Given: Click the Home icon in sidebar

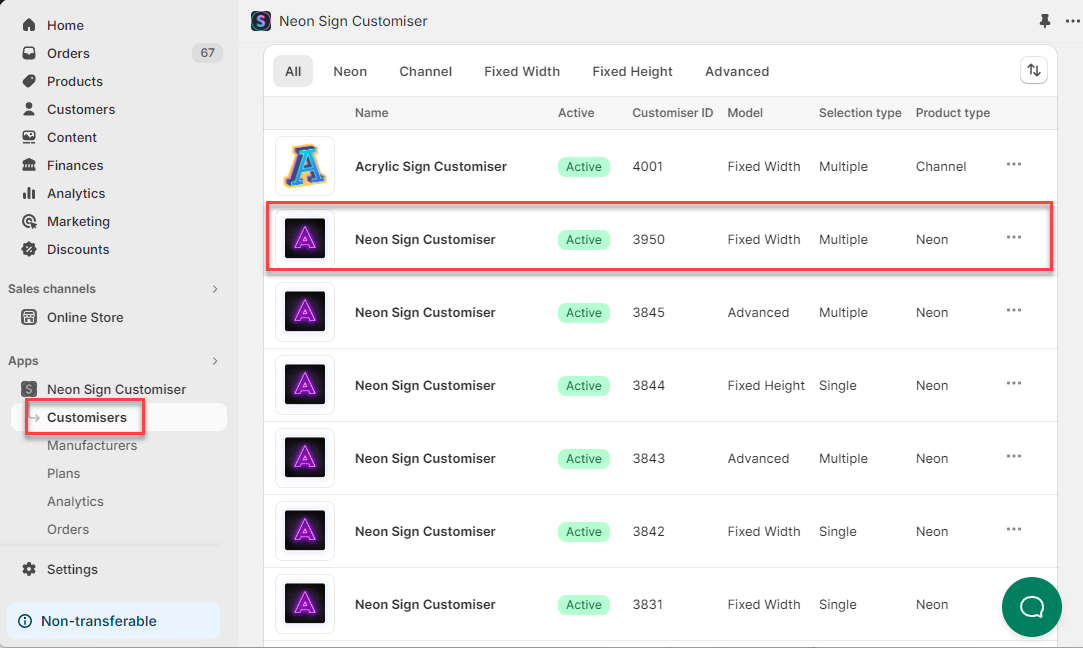Looking at the screenshot, I should [x=29, y=25].
